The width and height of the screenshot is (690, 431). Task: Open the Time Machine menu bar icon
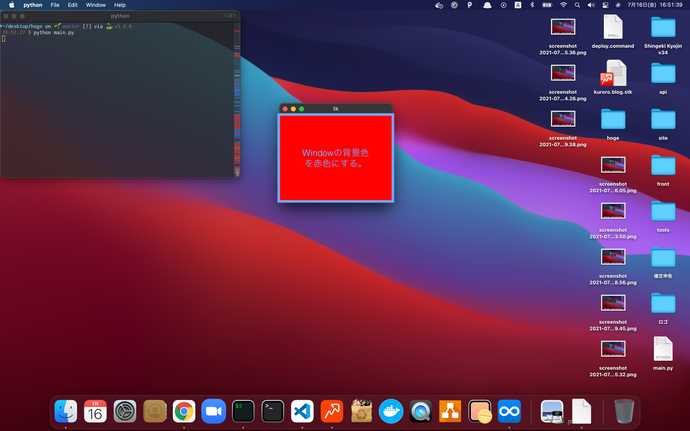point(503,5)
